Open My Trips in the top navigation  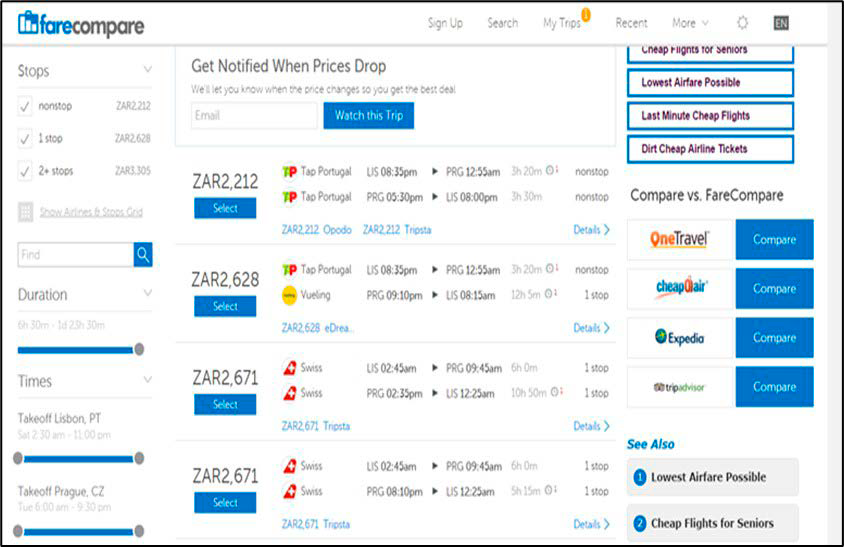(x=562, y=23)
